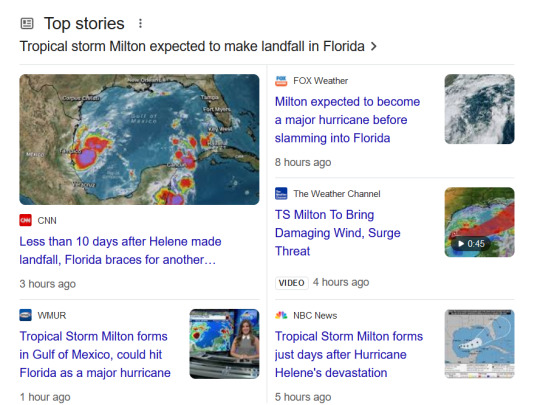
Task: Click the WMUR source name
Action: 52,315
